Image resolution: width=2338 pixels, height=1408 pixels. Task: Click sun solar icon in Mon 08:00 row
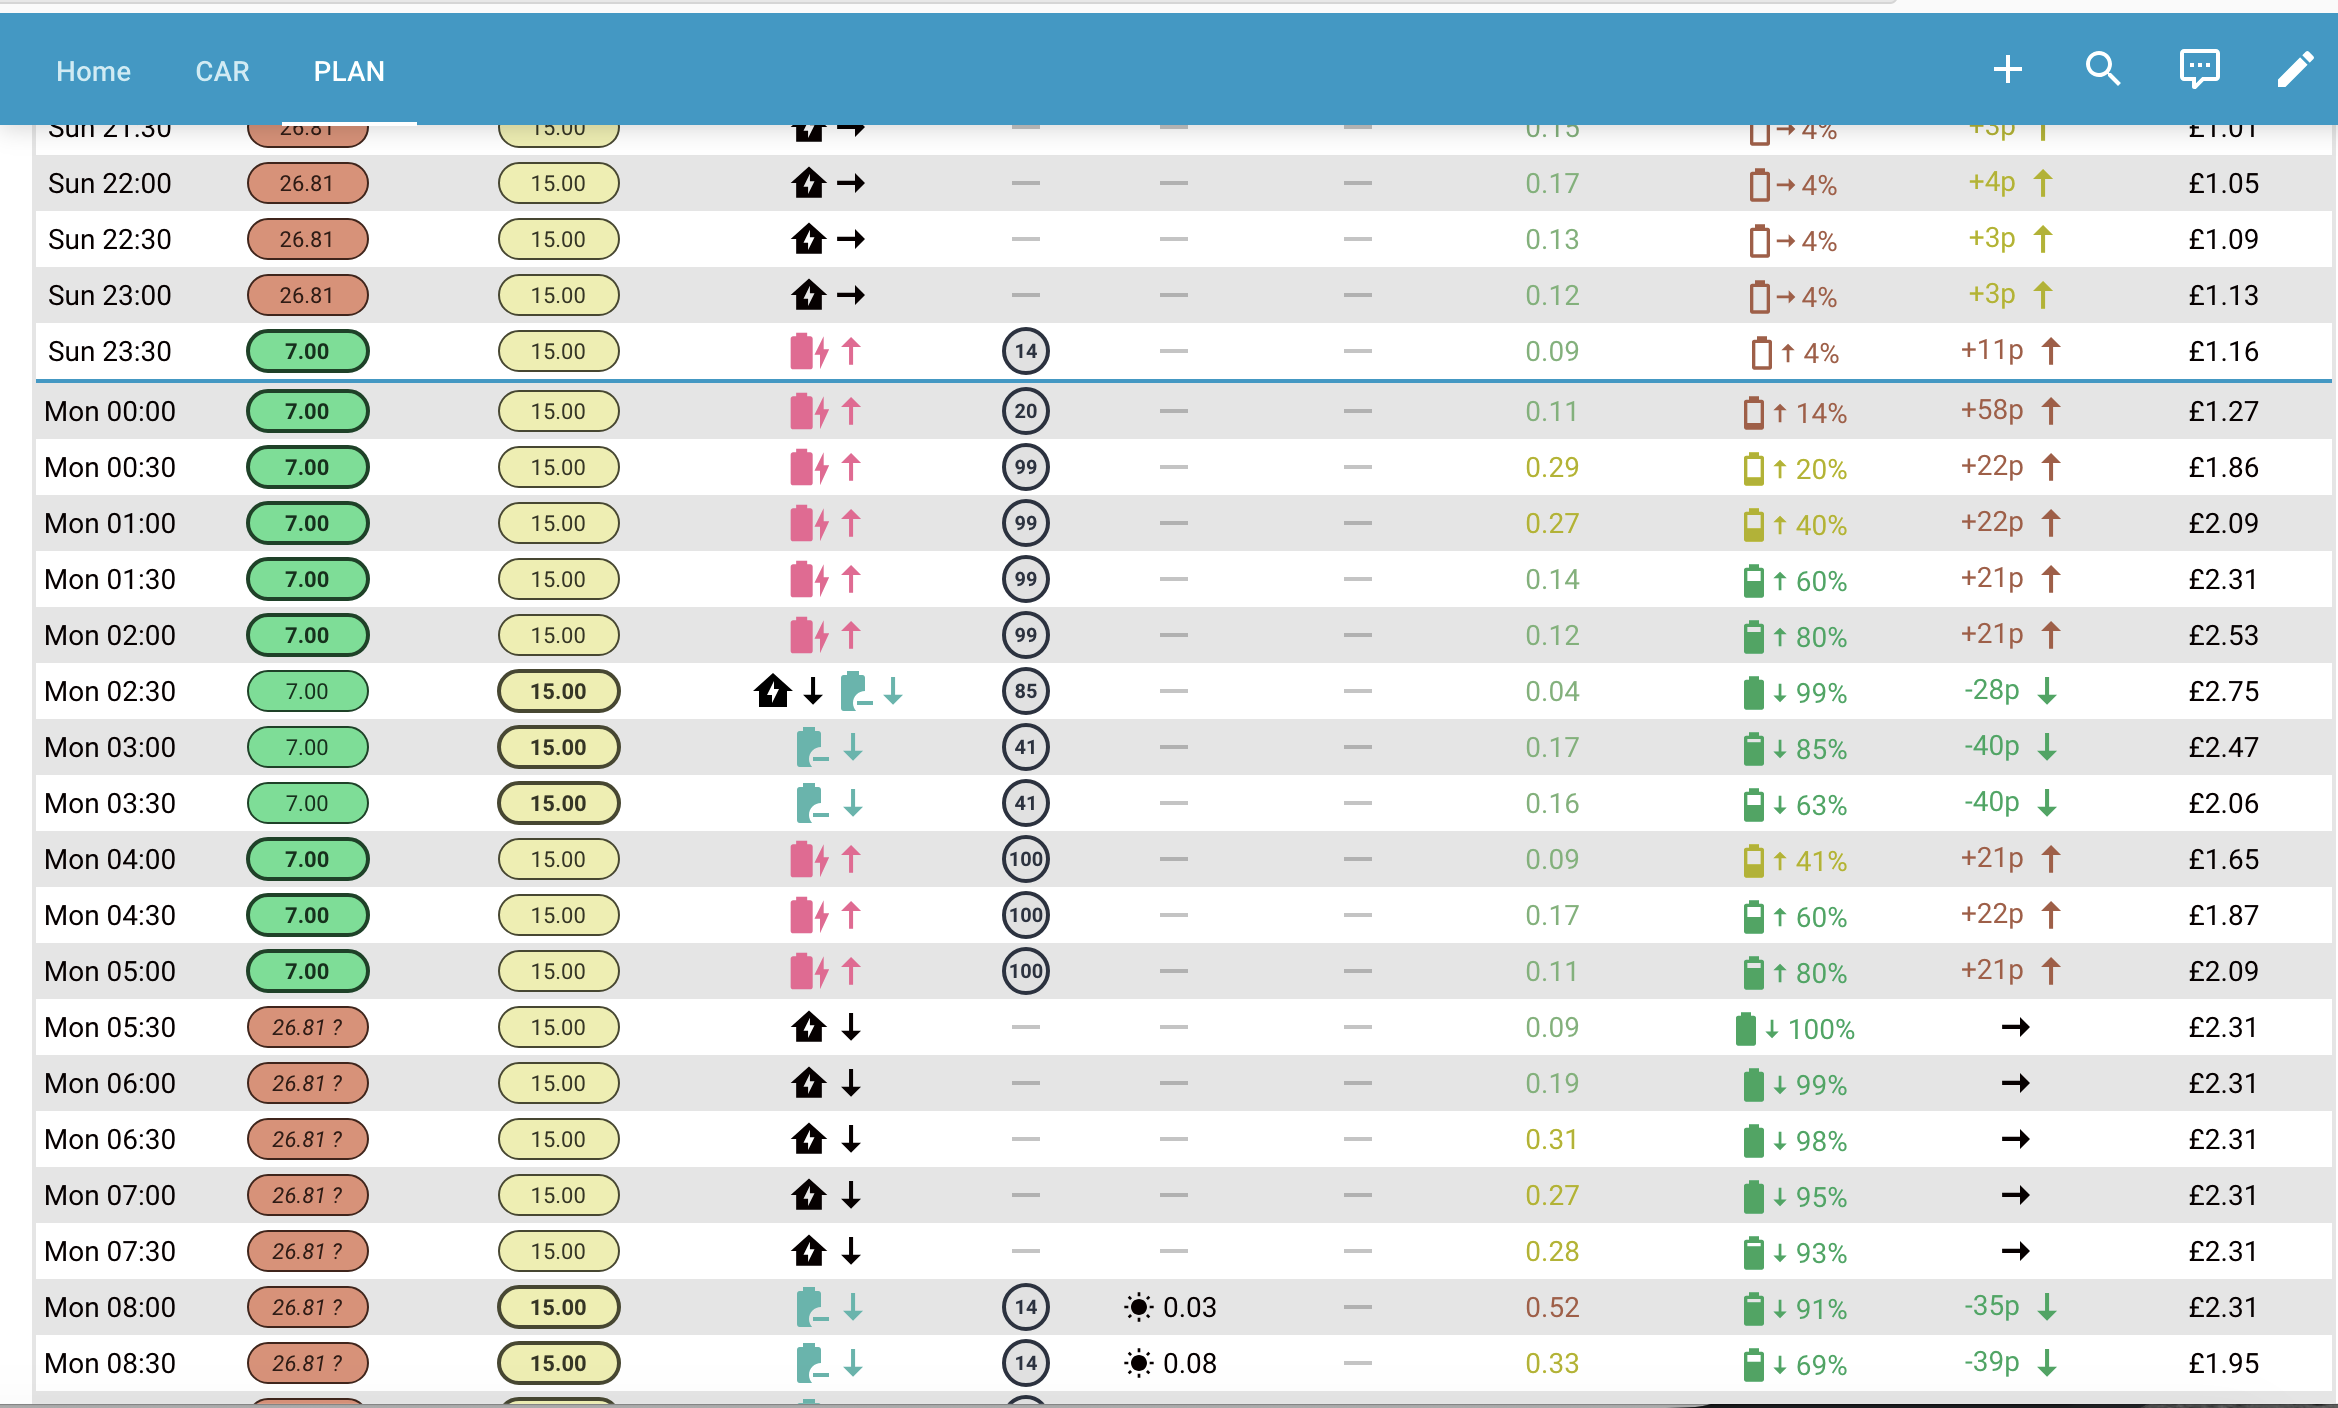click(1138, 1307)
